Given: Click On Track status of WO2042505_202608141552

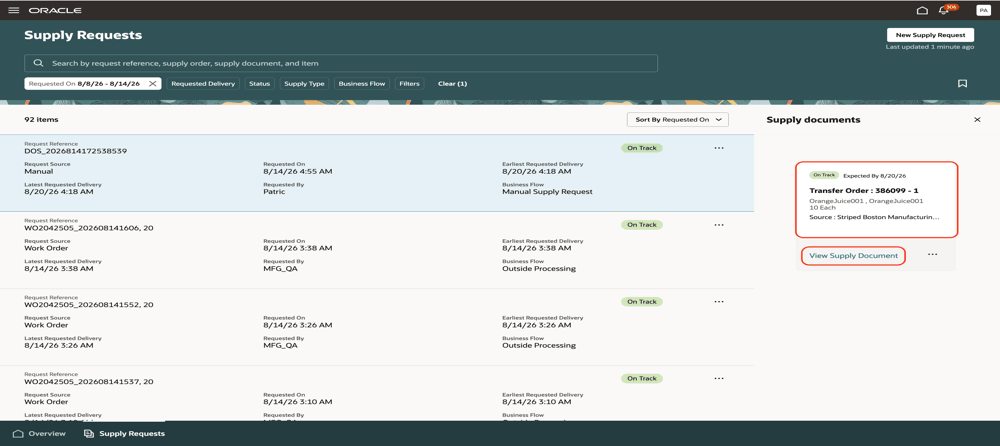Looking at the screenshot, I should point(642,301).
